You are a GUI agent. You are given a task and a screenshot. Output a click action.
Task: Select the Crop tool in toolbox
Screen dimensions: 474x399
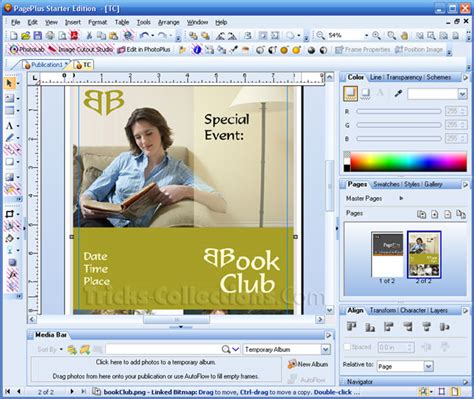tap(9, 214)
